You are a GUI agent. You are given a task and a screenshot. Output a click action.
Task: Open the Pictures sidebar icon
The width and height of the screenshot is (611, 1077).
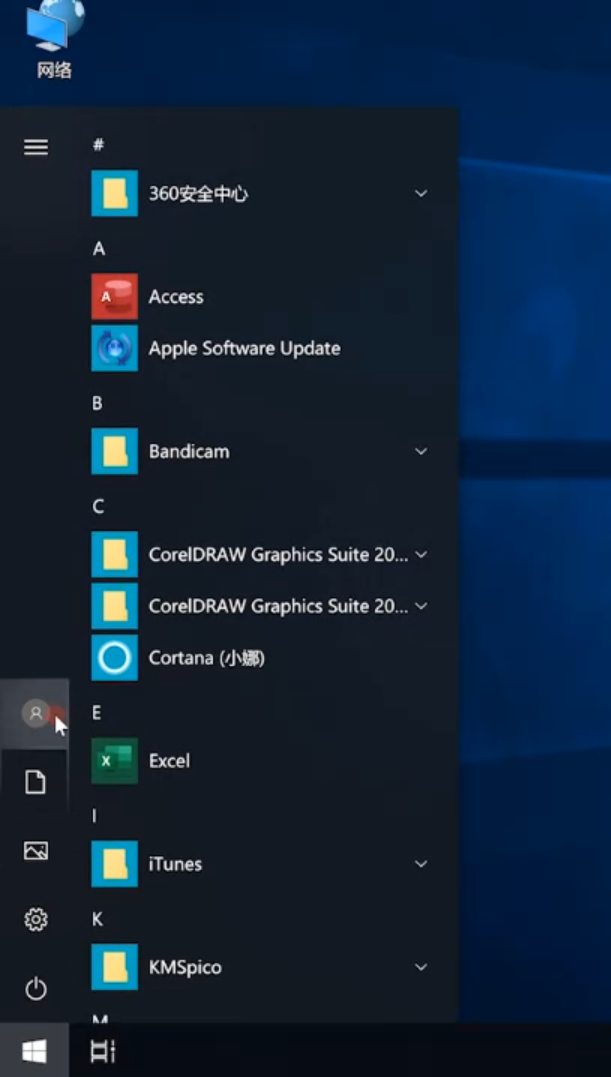click(36, 851)
